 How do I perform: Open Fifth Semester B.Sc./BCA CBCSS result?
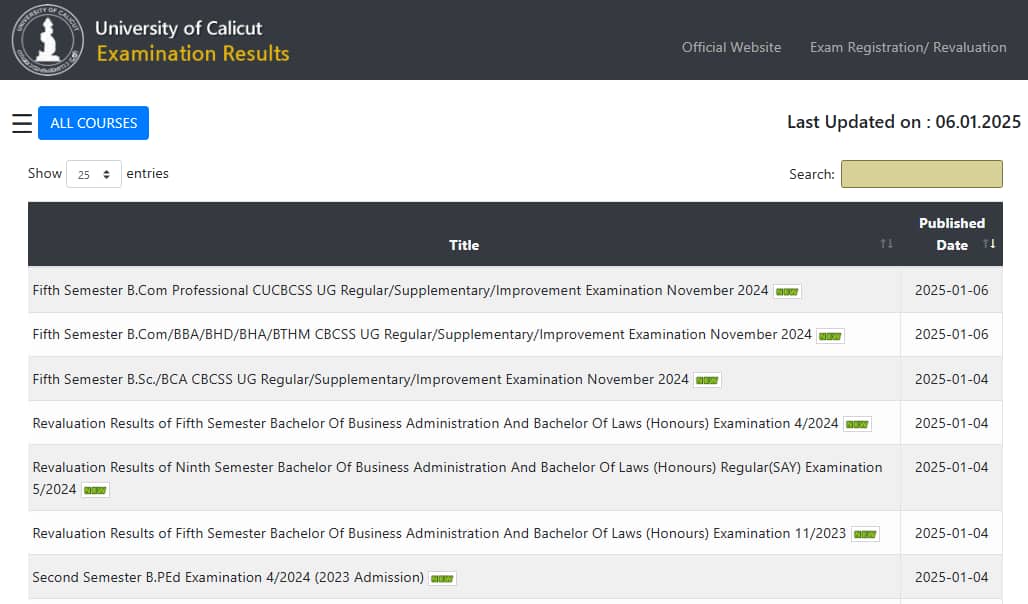(x=360, y=379)
